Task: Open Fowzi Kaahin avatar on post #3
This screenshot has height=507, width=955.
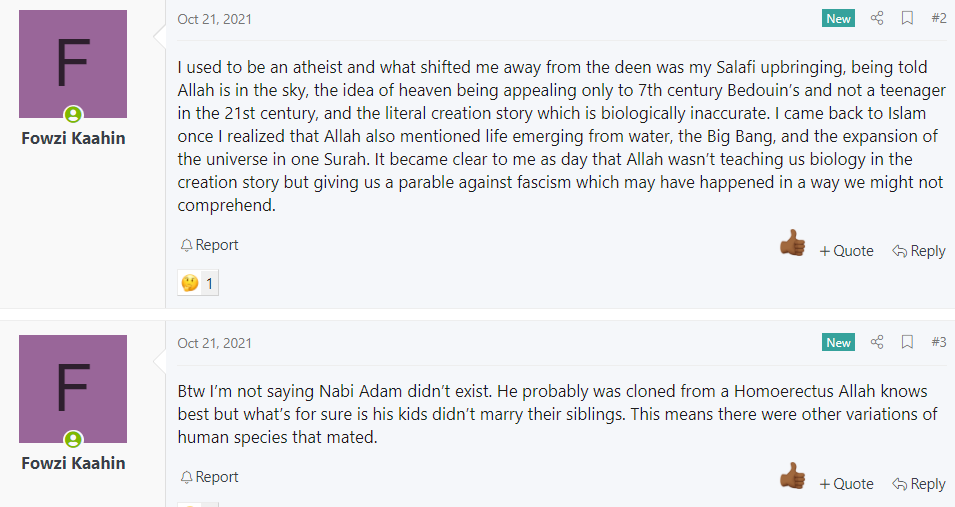Action: click(73, 389)
